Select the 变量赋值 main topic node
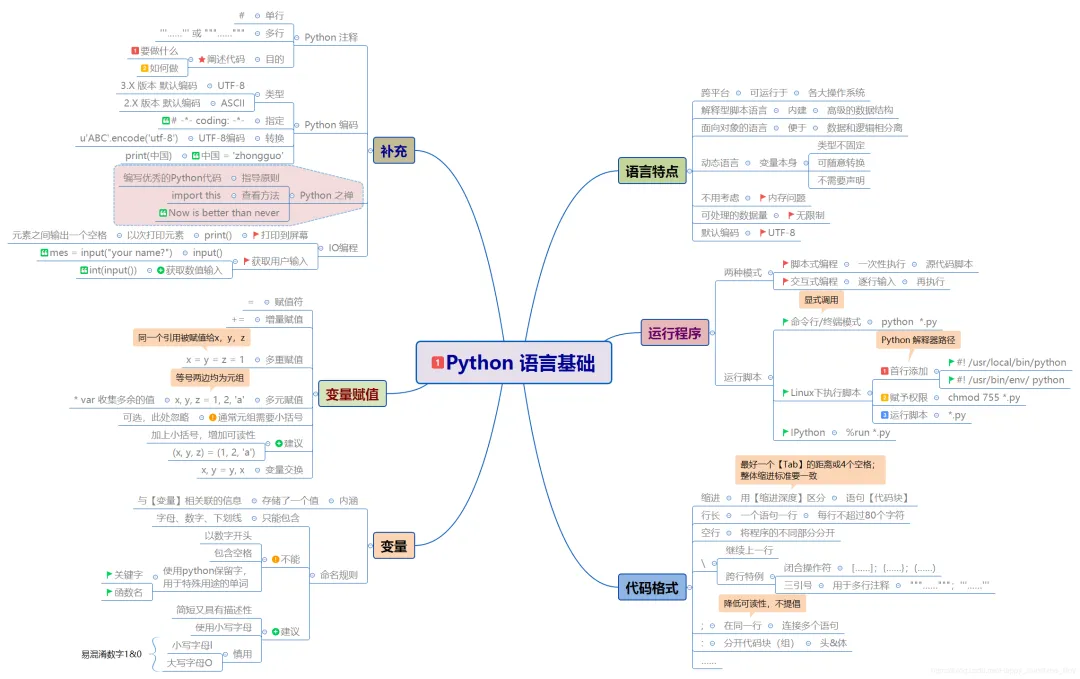The width and height of the screenshot is (1080, 679). (x=352, y=394)
